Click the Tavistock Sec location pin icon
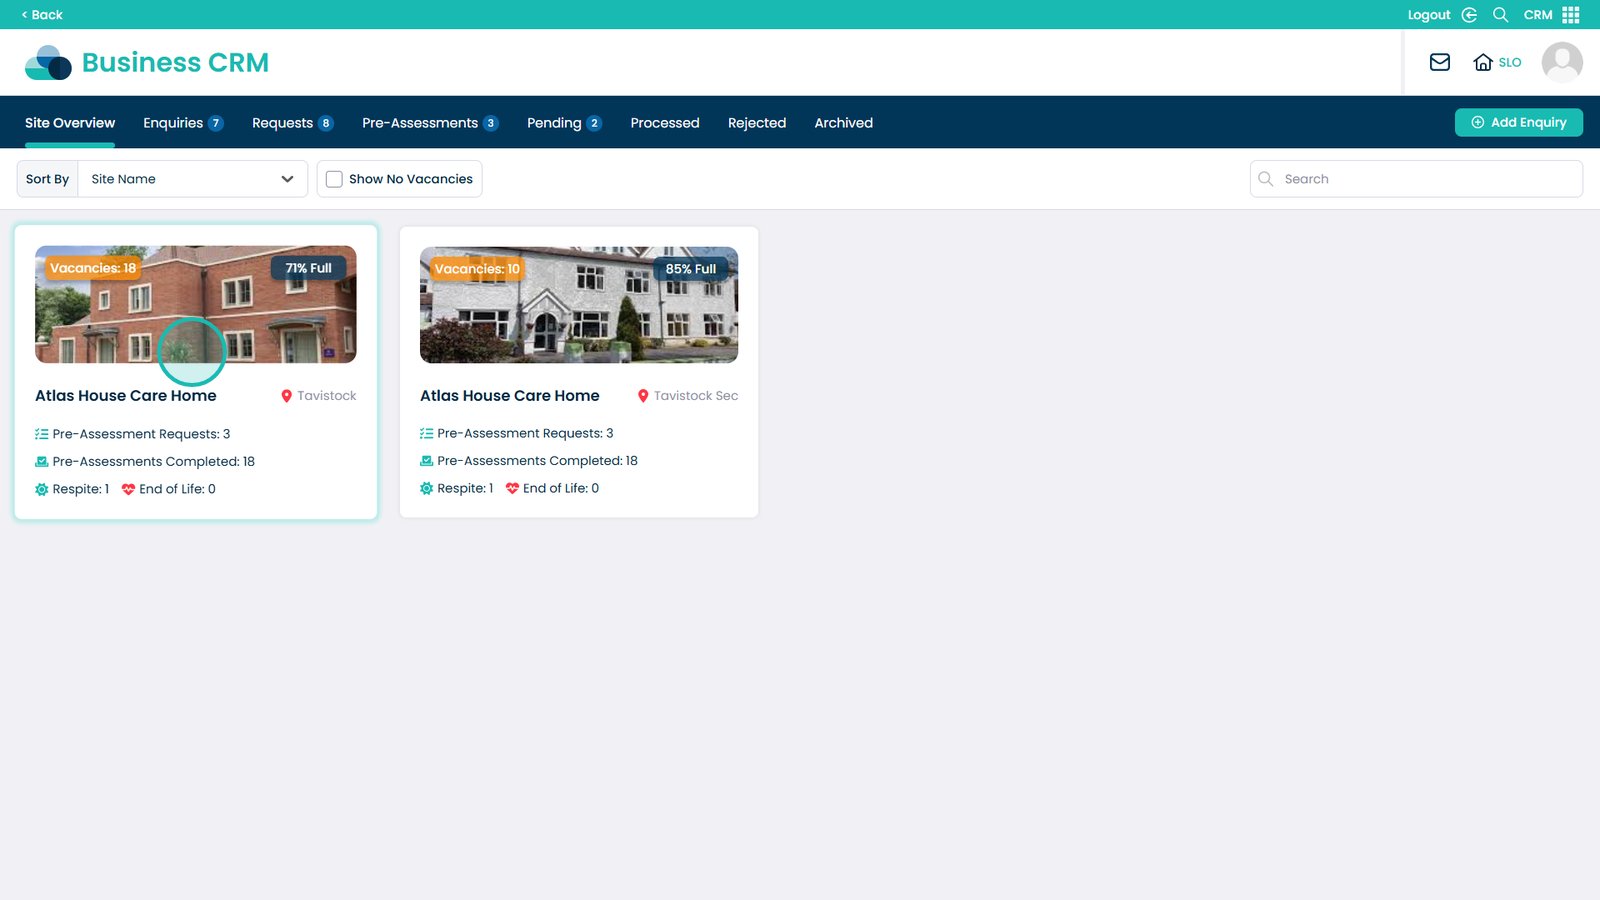This screenshot has width=1600, height=900. coord(643,396)
